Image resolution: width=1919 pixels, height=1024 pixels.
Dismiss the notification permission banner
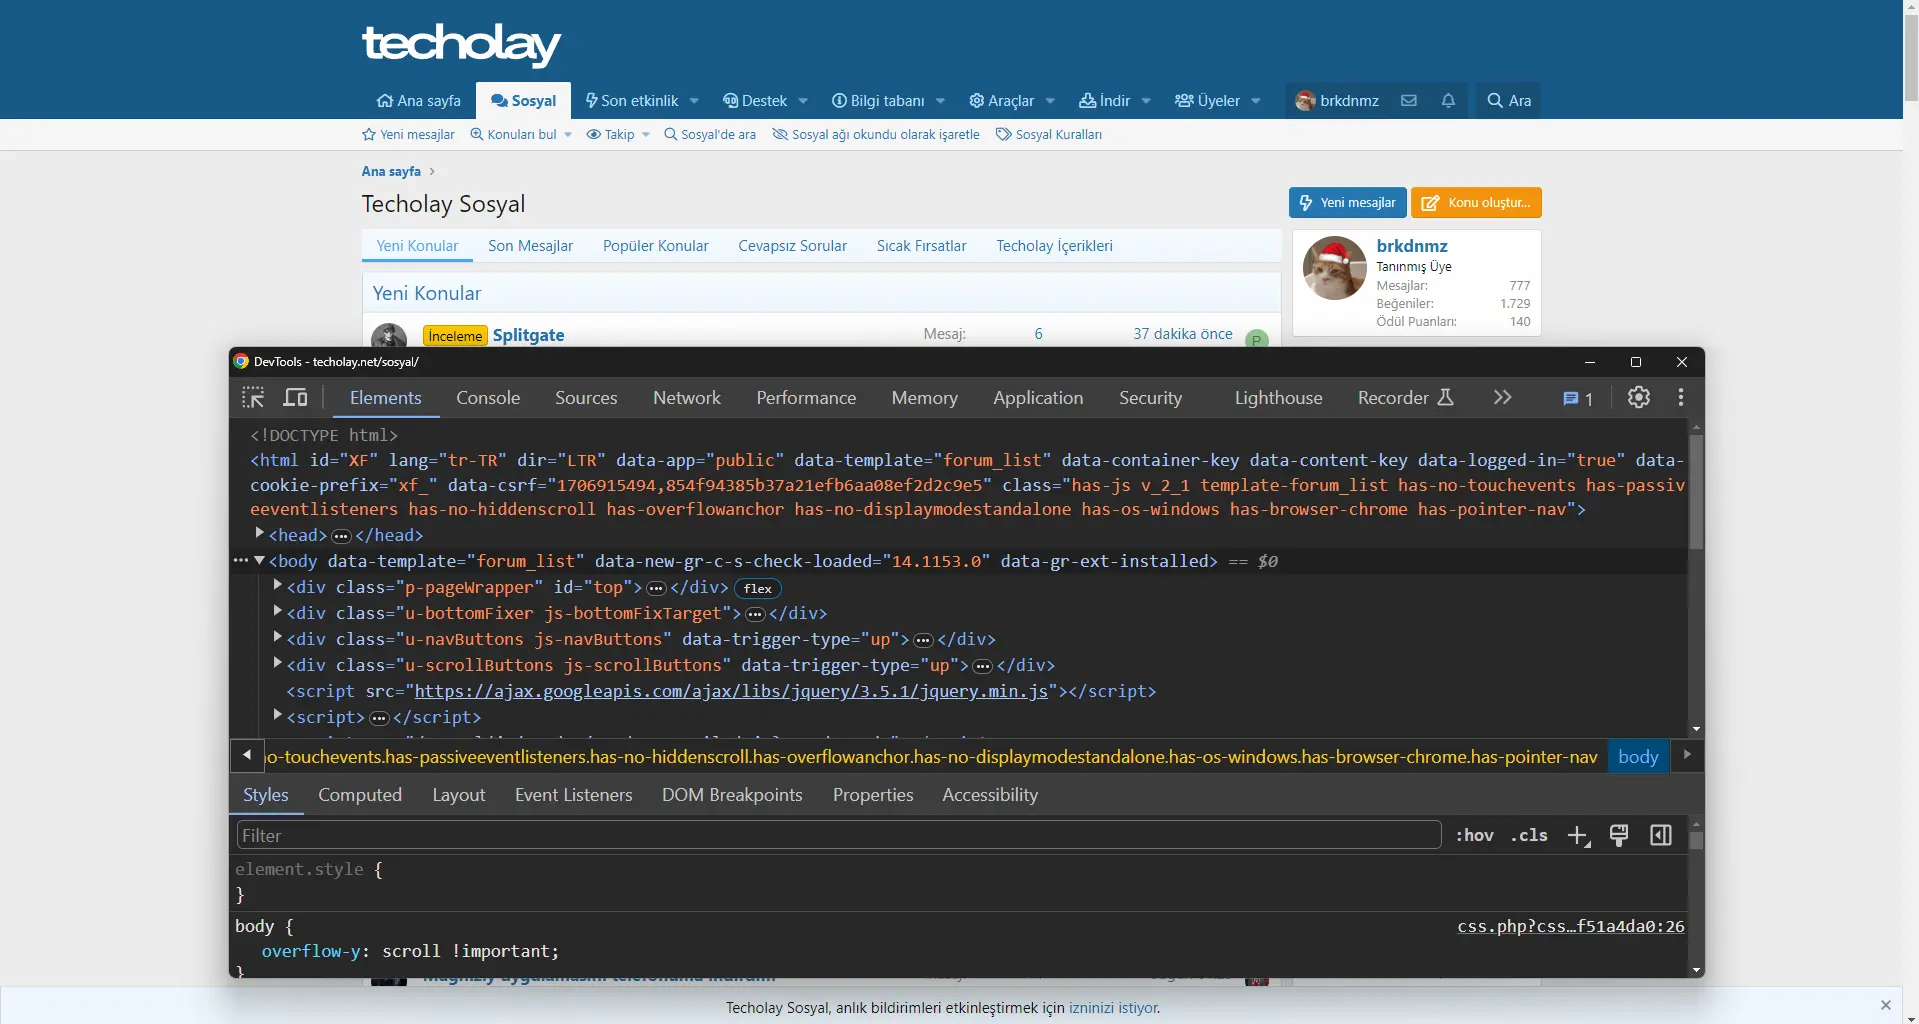tap(1886, 1005)
